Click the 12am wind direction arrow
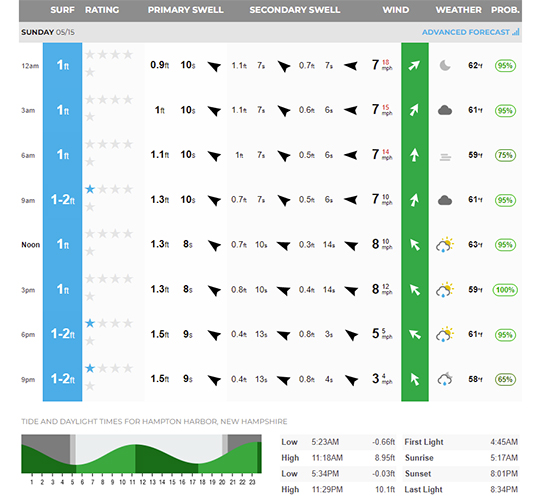Image resolution: width=533 pixels, height=499 pixels. coord(414,65)
